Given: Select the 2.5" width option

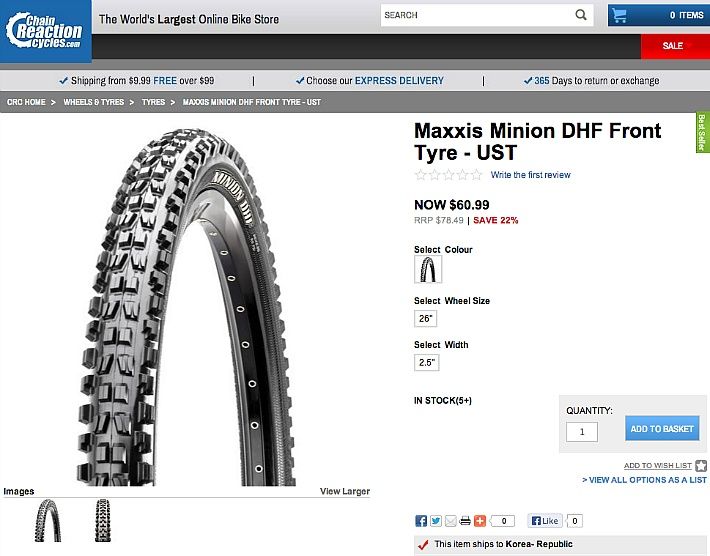Looking at the screenshot, I should (x=427, y=362).
